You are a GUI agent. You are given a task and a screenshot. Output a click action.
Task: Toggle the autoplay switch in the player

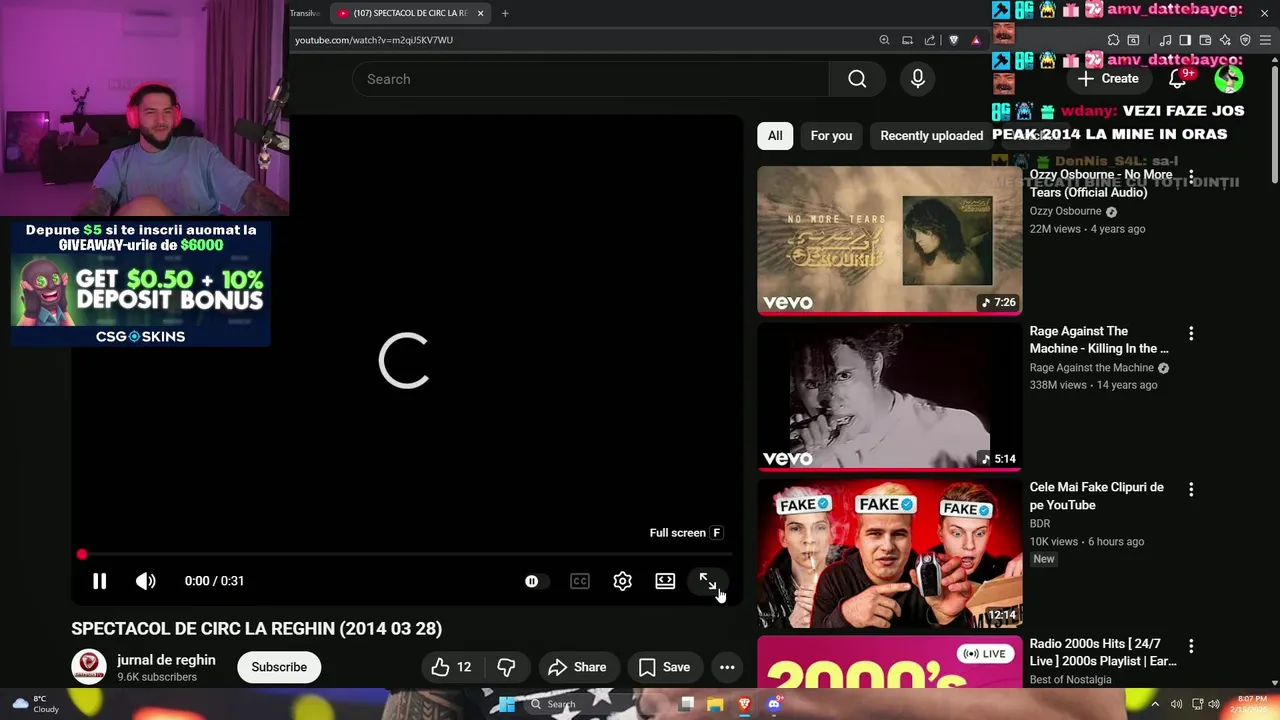pyautogui.click(x=535, y=581)
